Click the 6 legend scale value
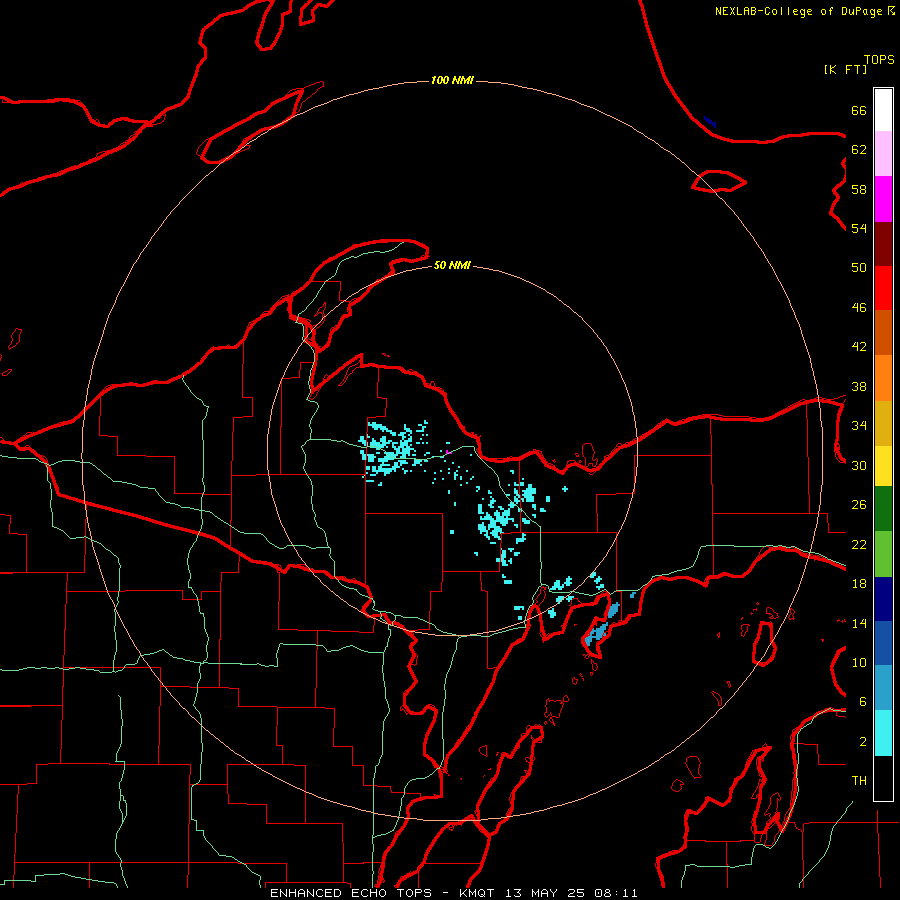This screenshot has height=900, width=900. tap(863, 702)
